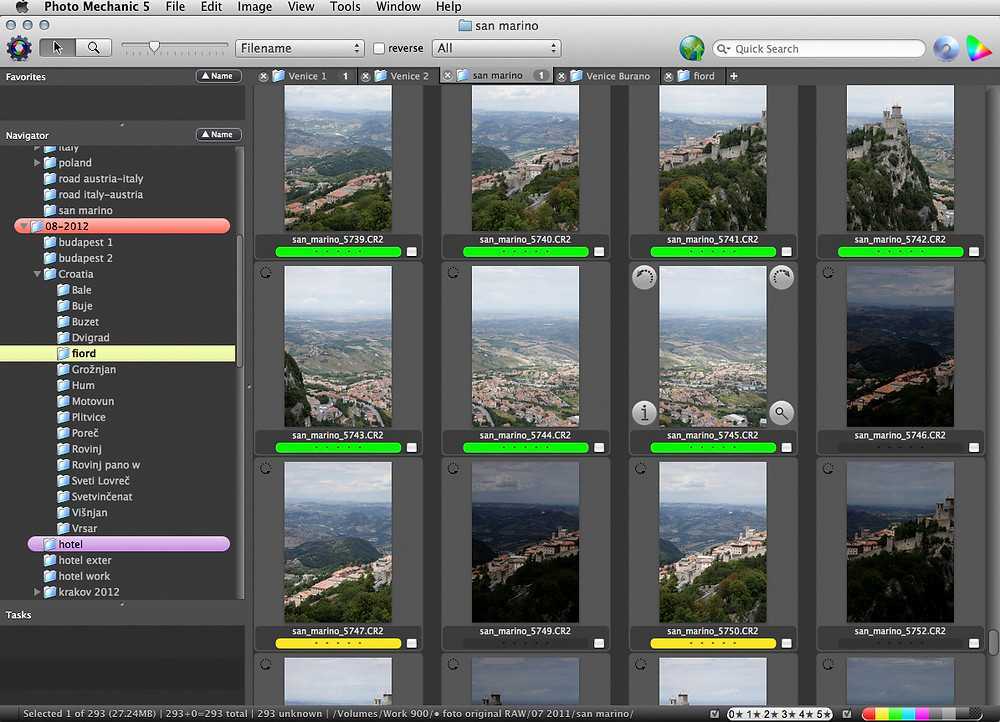This screenshot has width=1000, height=722.
Task: Add a new contact sheet tab
Action: coord(733,76)
